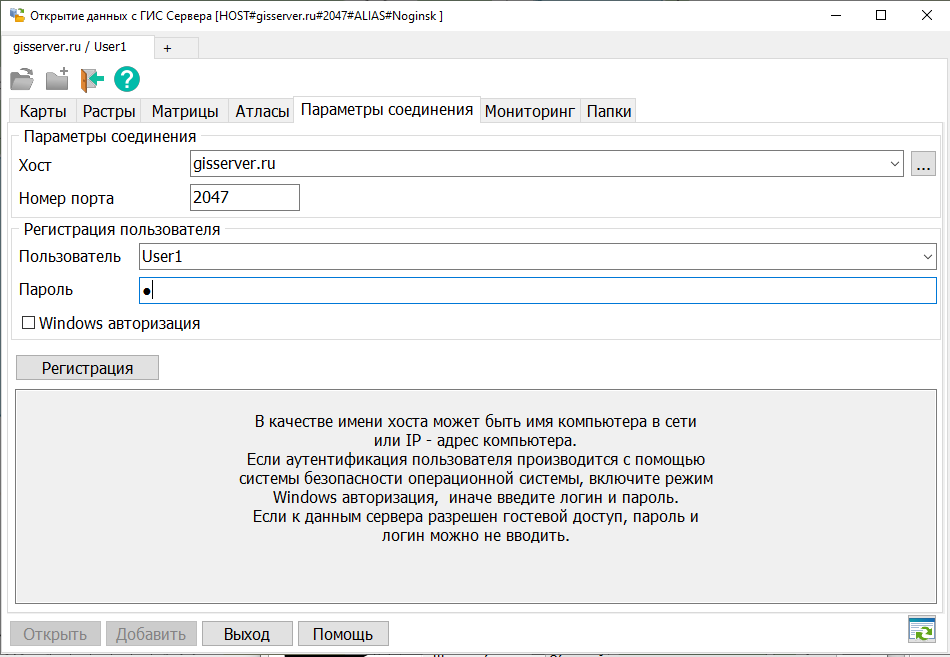Image resolution: width=950 pixels, height=657 pixels.
Task: Click the refresh icon in bottom-right corner
Action: click(x=920, y=629)
